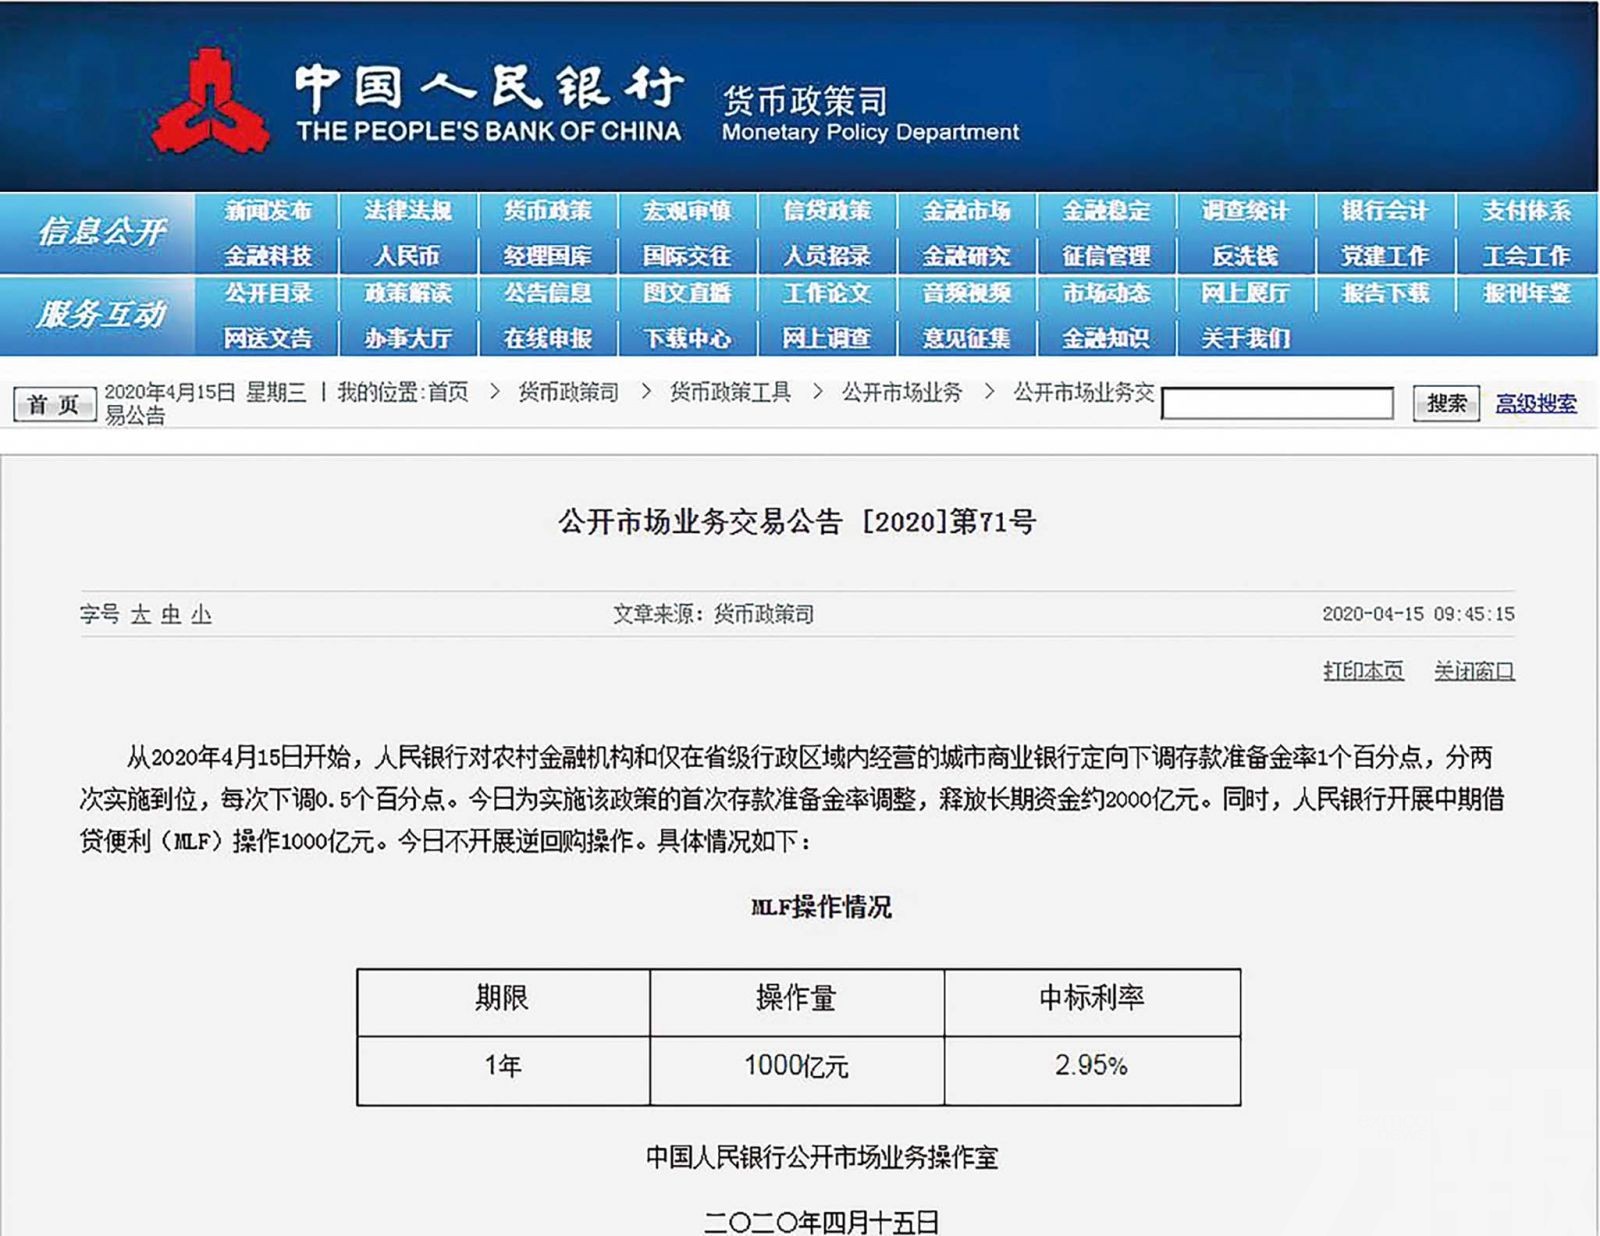Screen dimensions: 1600x1236
Task: Select the timestamp 2020-04-15 09:45:15
Action: pyautogui.click(x=1418, y=614)
